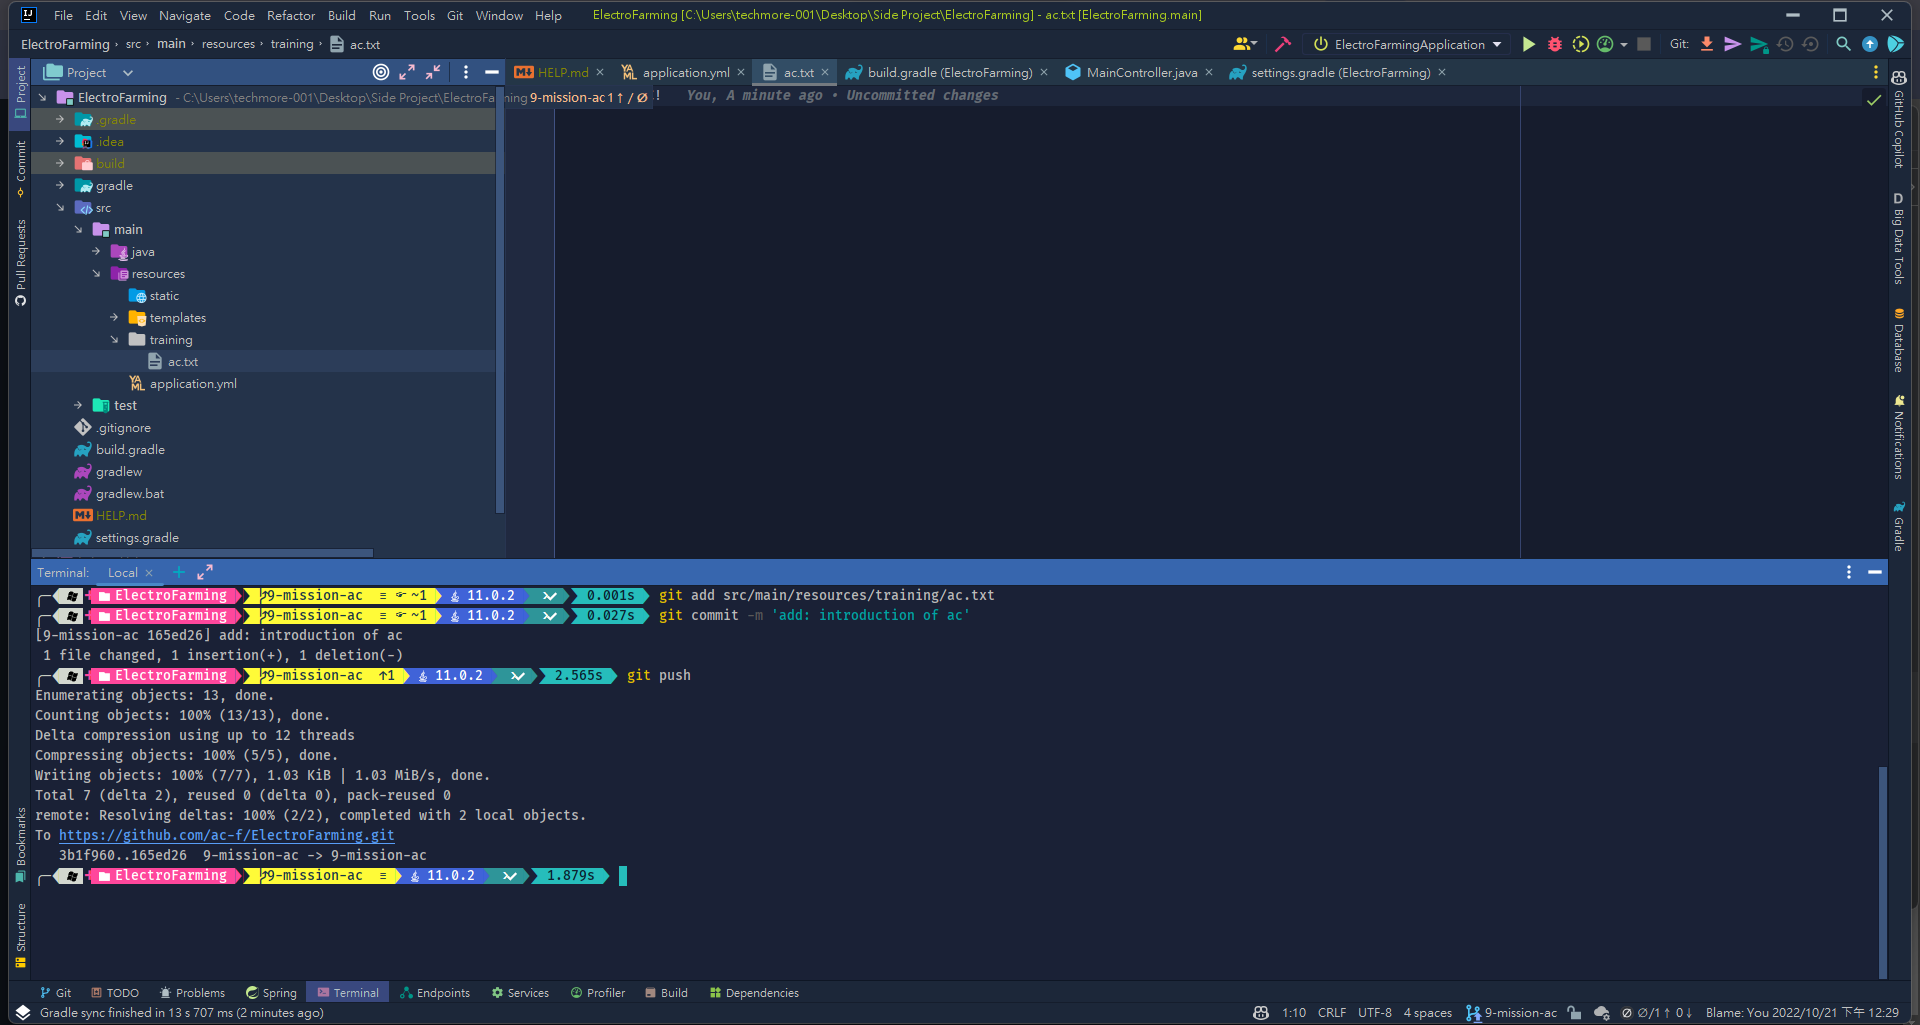1920x1025 pixels.
Task: Open GitHub Copilot right sidebar panel
Action: click(x=1898, y=118)
